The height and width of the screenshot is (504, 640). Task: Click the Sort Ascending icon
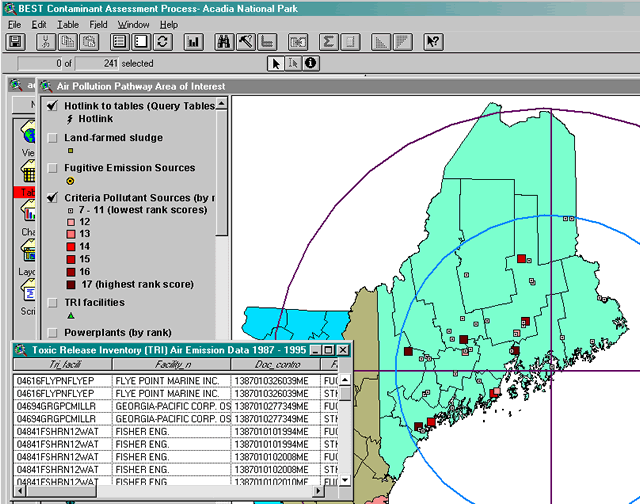381,42
